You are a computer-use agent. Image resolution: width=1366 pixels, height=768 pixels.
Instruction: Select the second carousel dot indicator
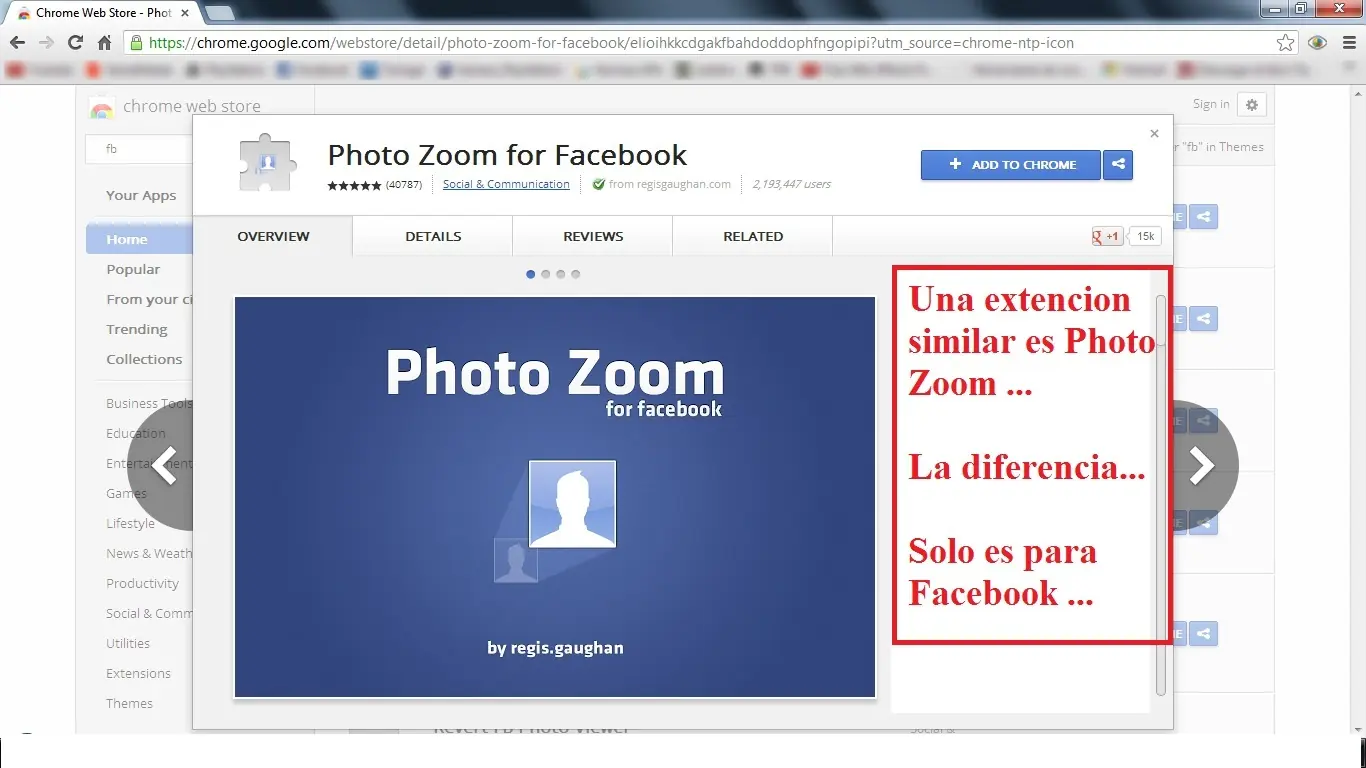point(545,274)
